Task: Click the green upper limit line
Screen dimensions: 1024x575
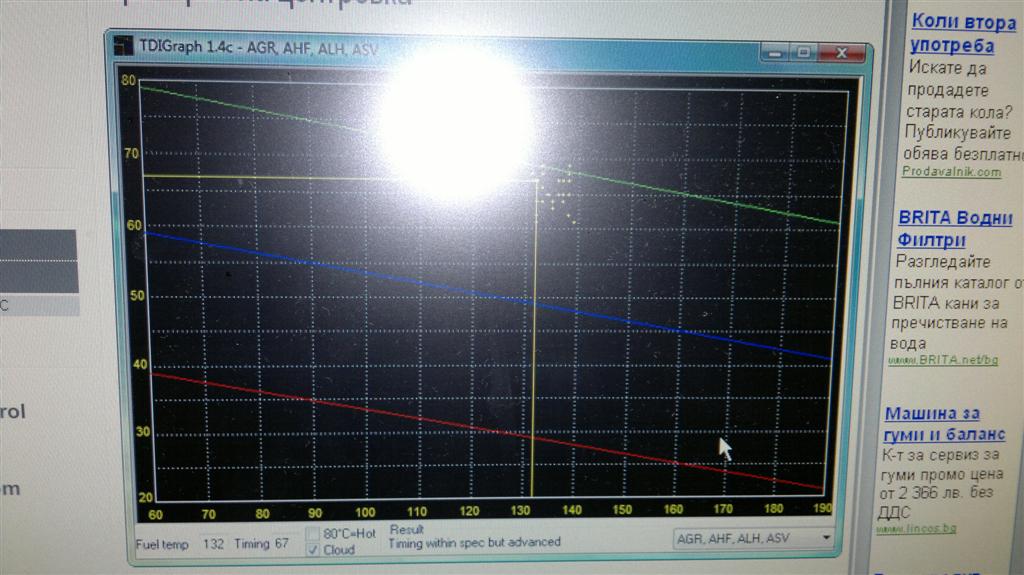Action: click(700, 196)
